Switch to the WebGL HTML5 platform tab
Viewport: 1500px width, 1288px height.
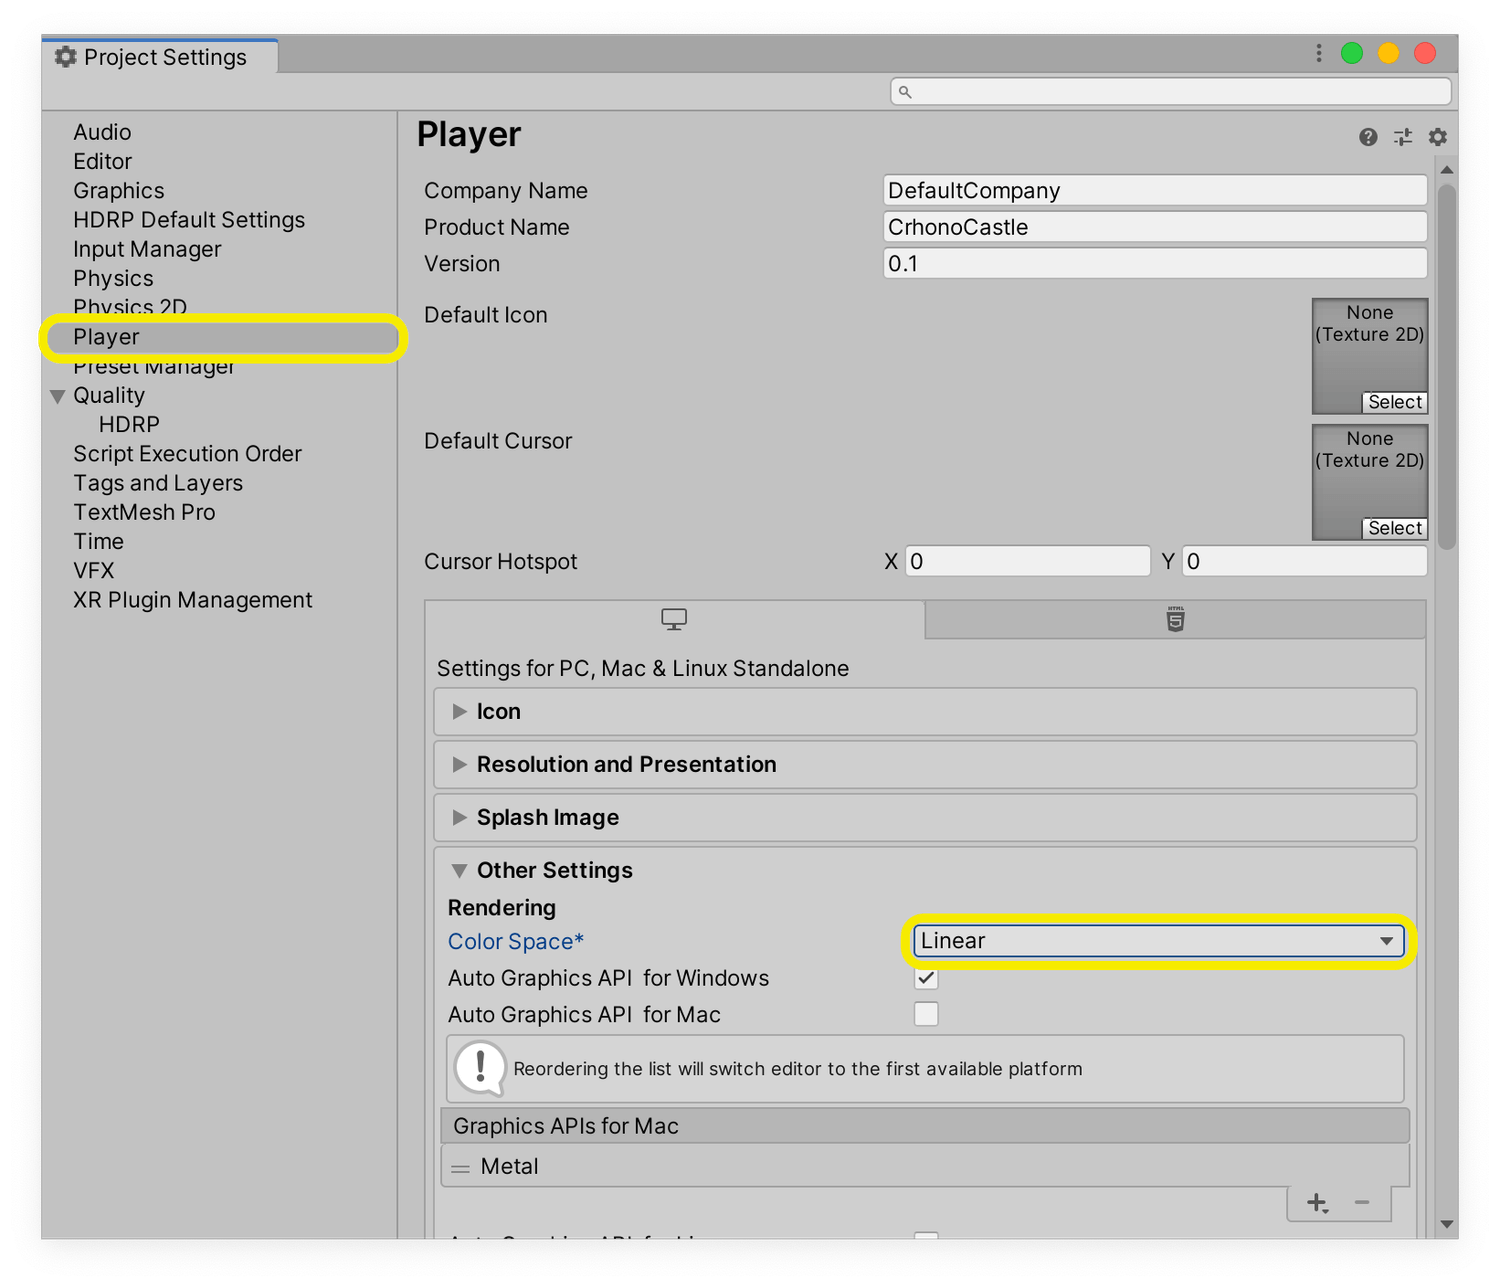click(x=1176, y=619)
